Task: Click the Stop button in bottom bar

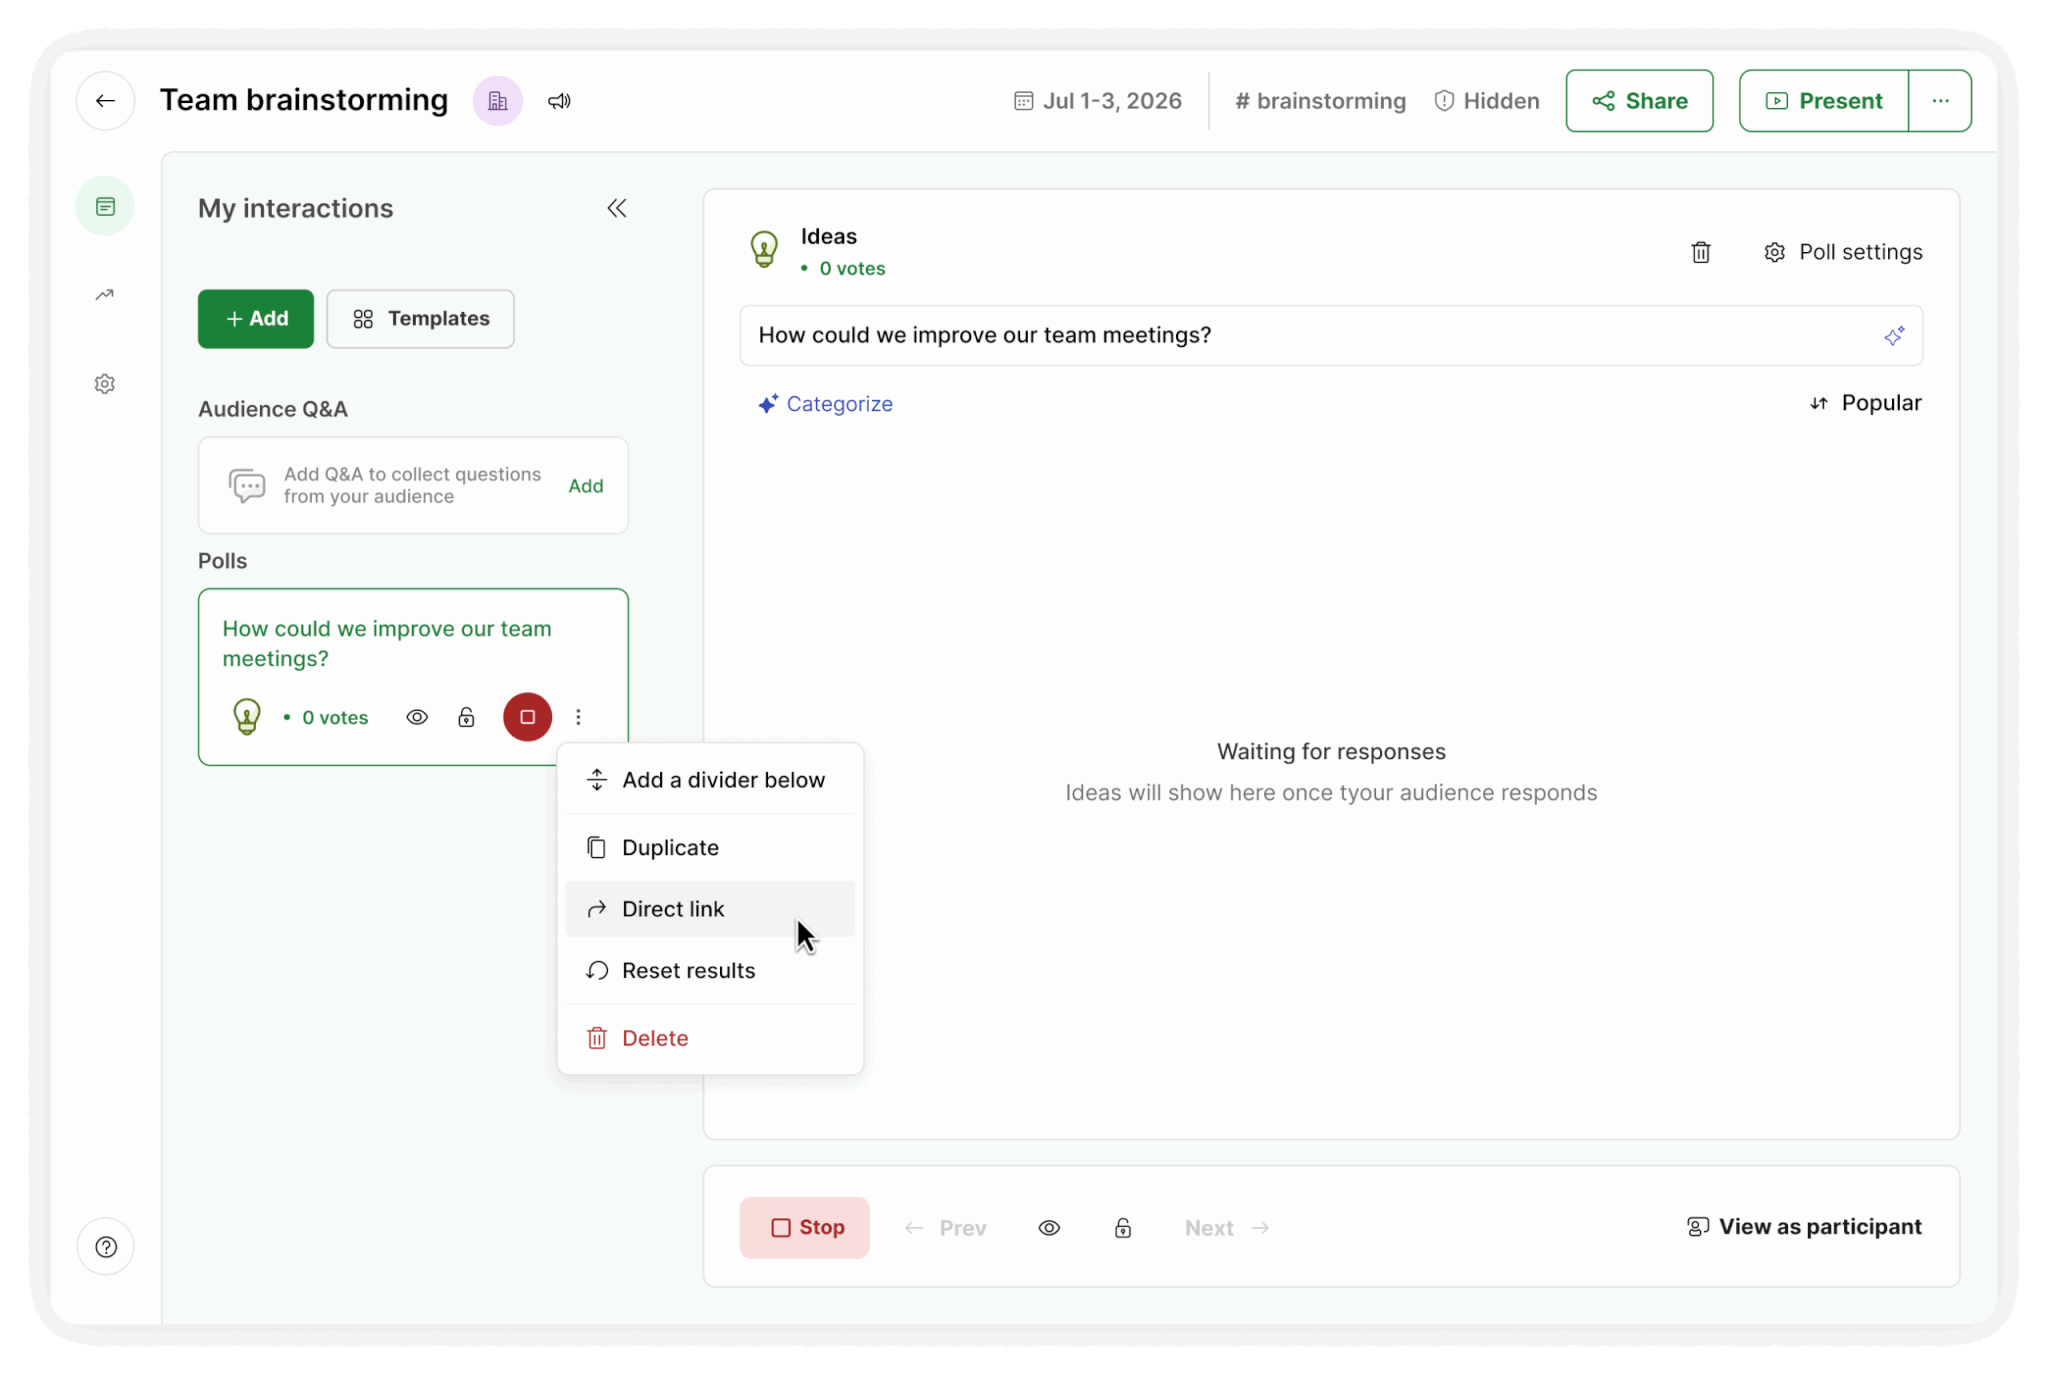Action: click(805, 1228)
